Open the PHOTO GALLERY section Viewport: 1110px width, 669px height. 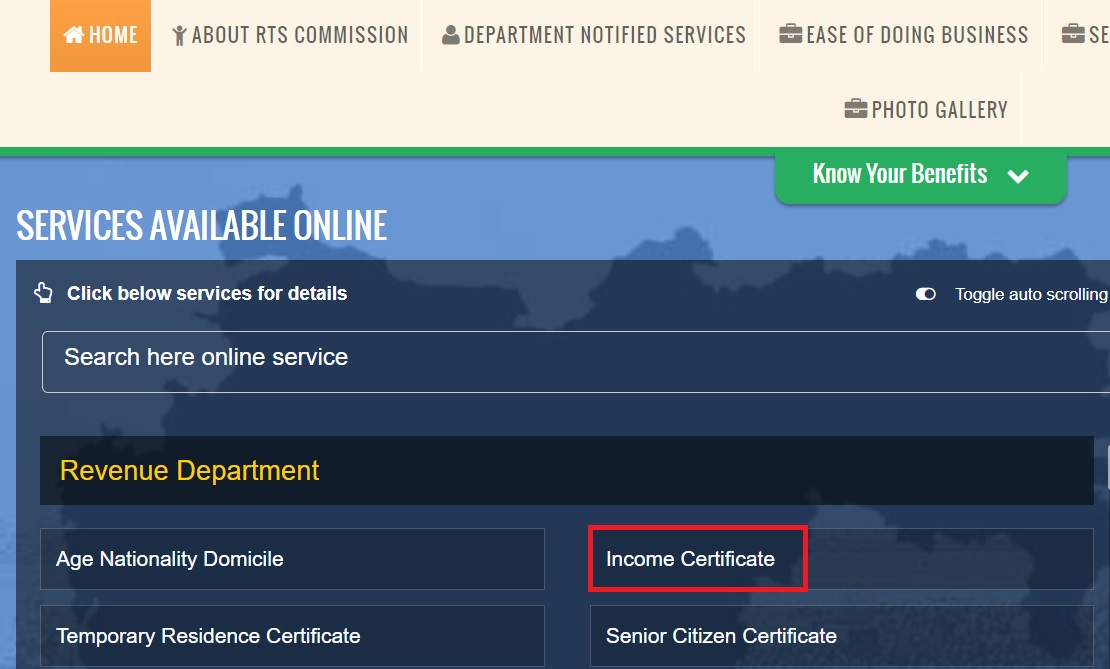click(925, 109)
